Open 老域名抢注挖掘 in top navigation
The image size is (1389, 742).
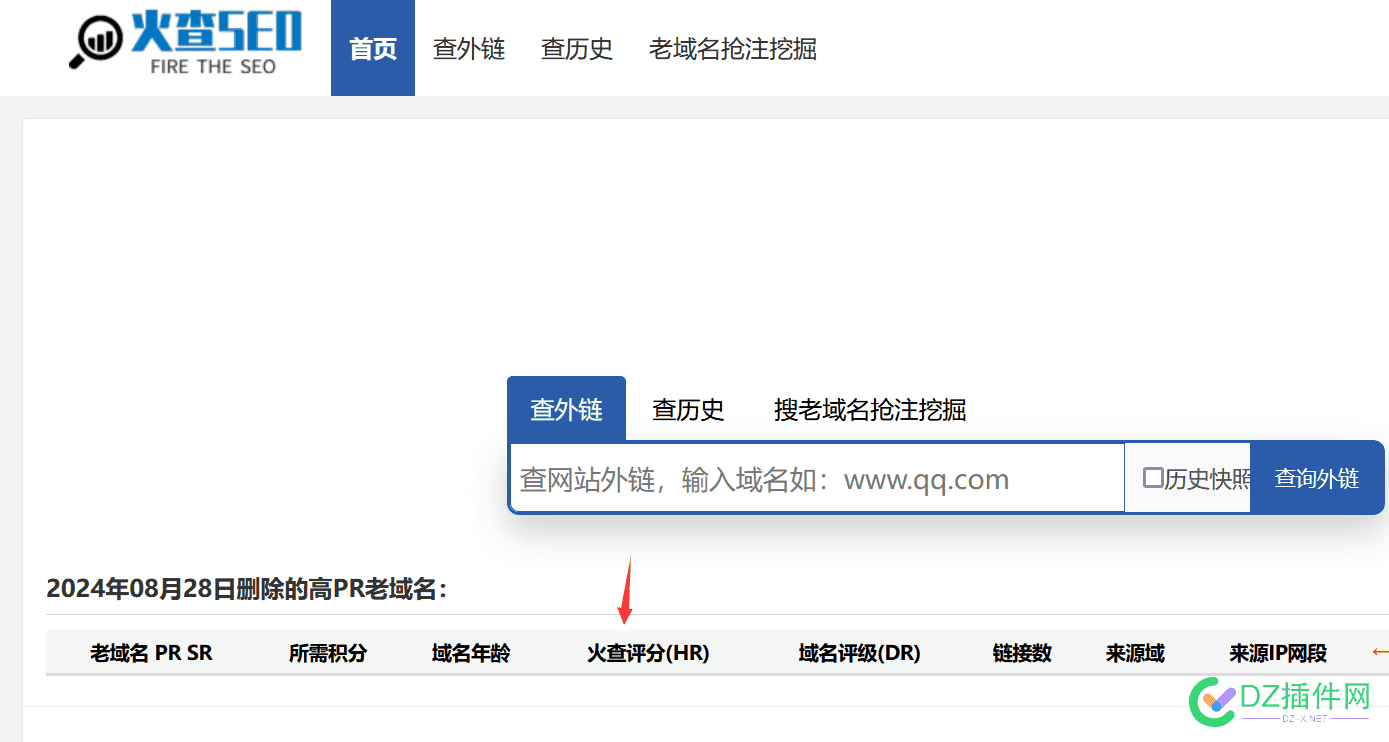(x=733, y=48)
